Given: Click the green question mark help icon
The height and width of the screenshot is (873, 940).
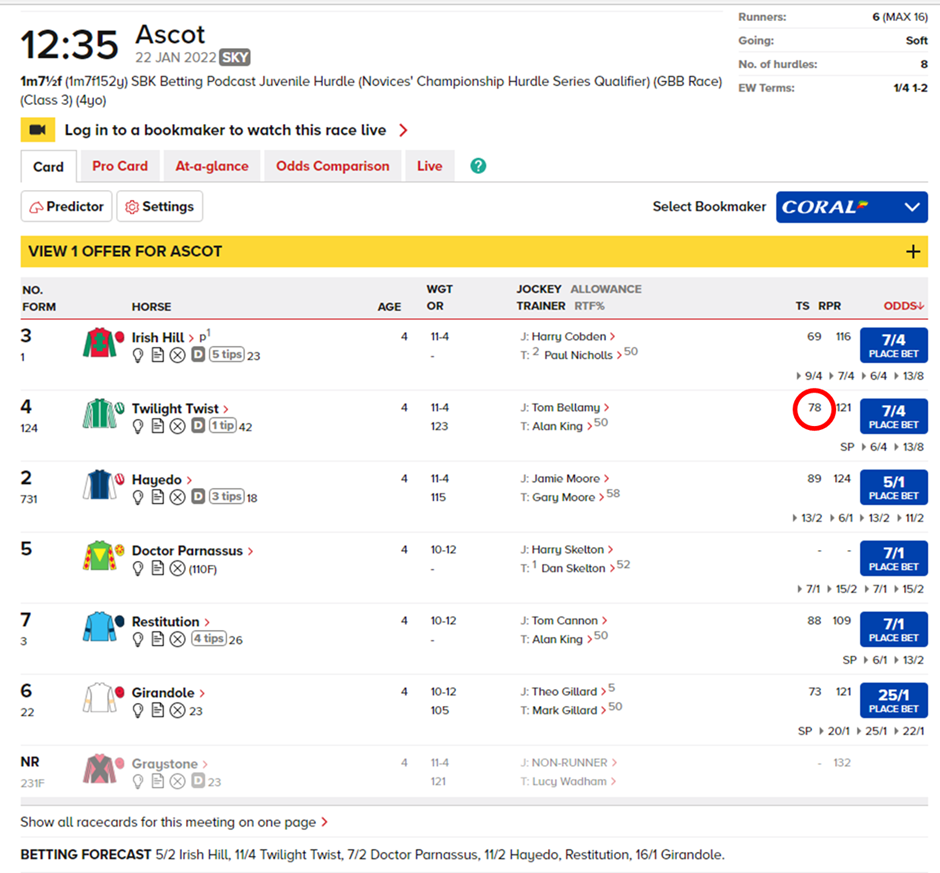Looking at the screenshot, I should [x=477, y=166].
